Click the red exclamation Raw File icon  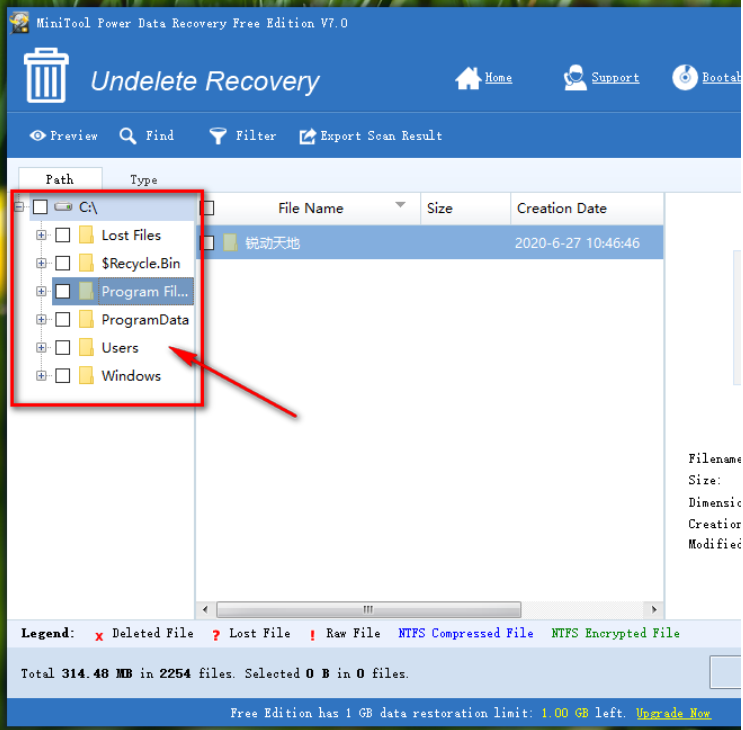click(x=312, y=635)
